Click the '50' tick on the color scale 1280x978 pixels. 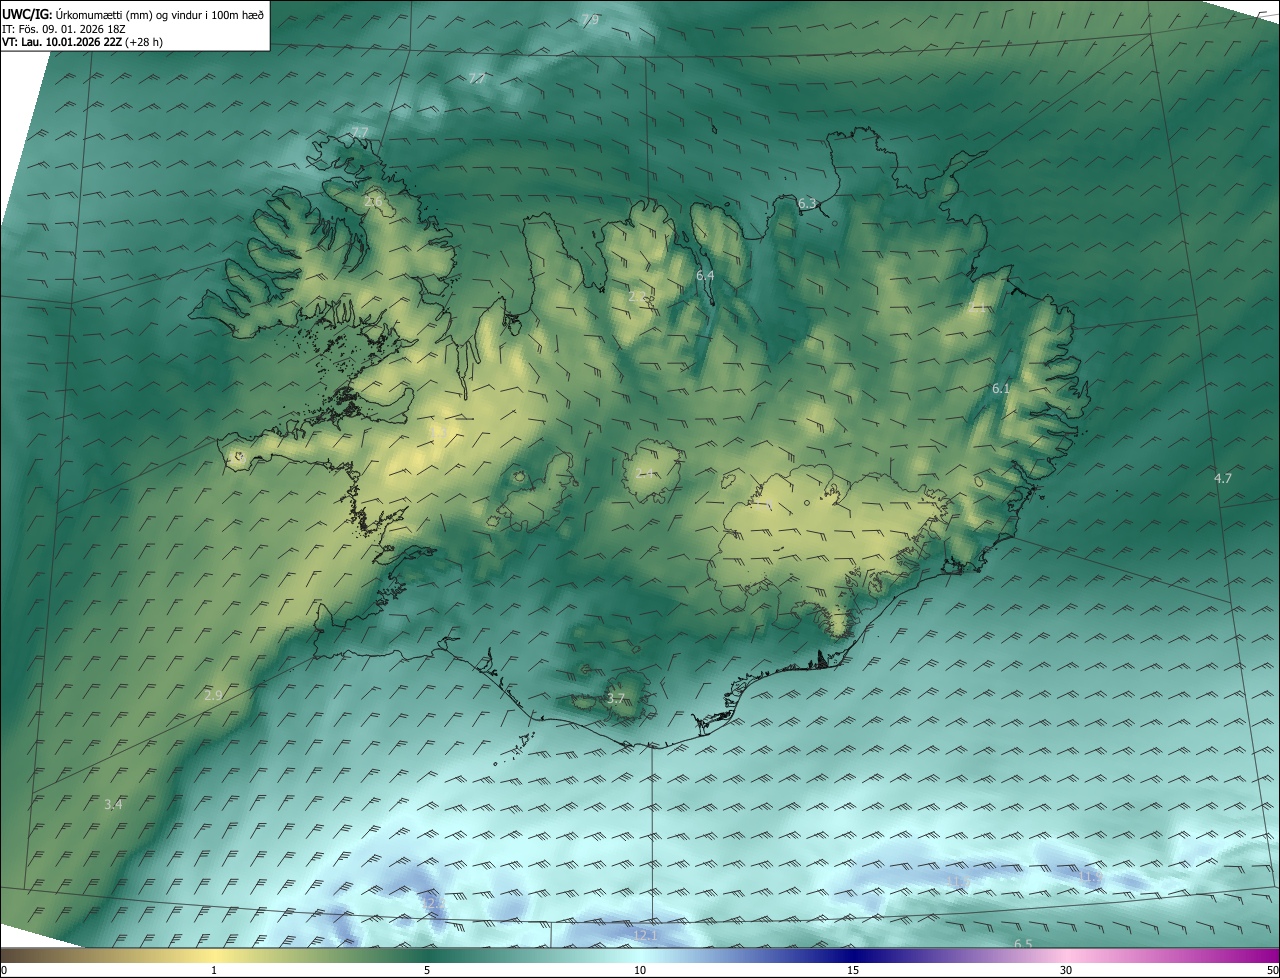pos(1272,970)
